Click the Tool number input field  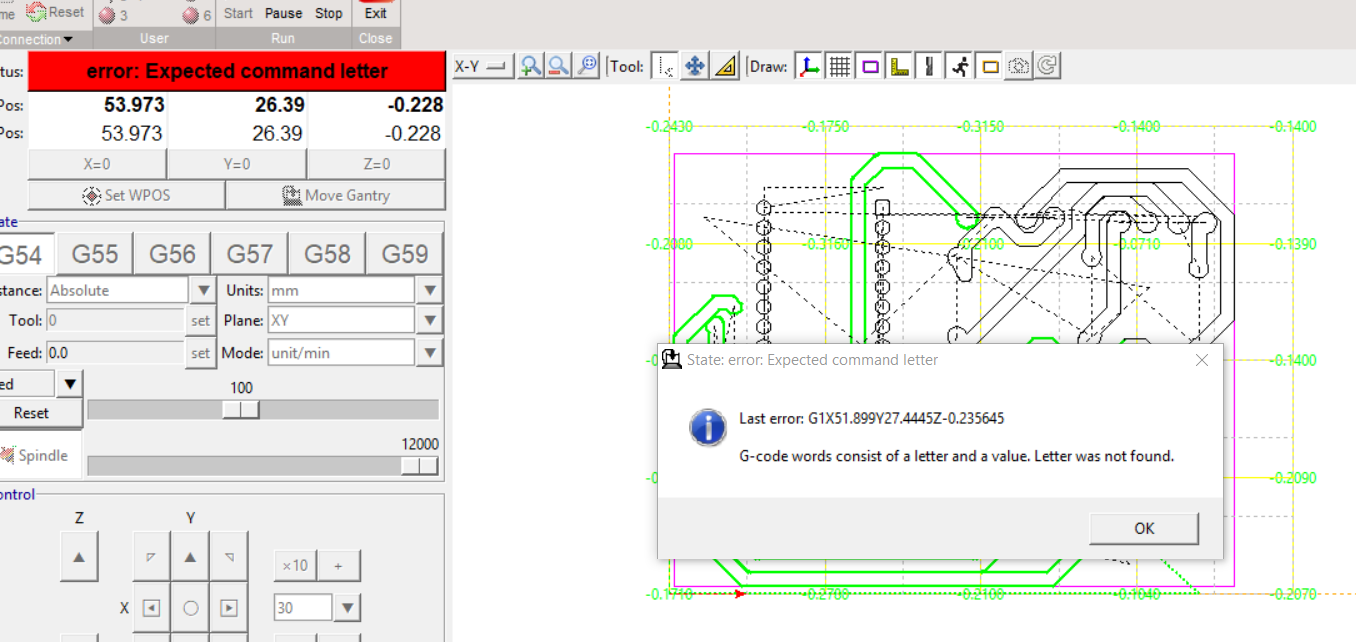click(115, 321)
